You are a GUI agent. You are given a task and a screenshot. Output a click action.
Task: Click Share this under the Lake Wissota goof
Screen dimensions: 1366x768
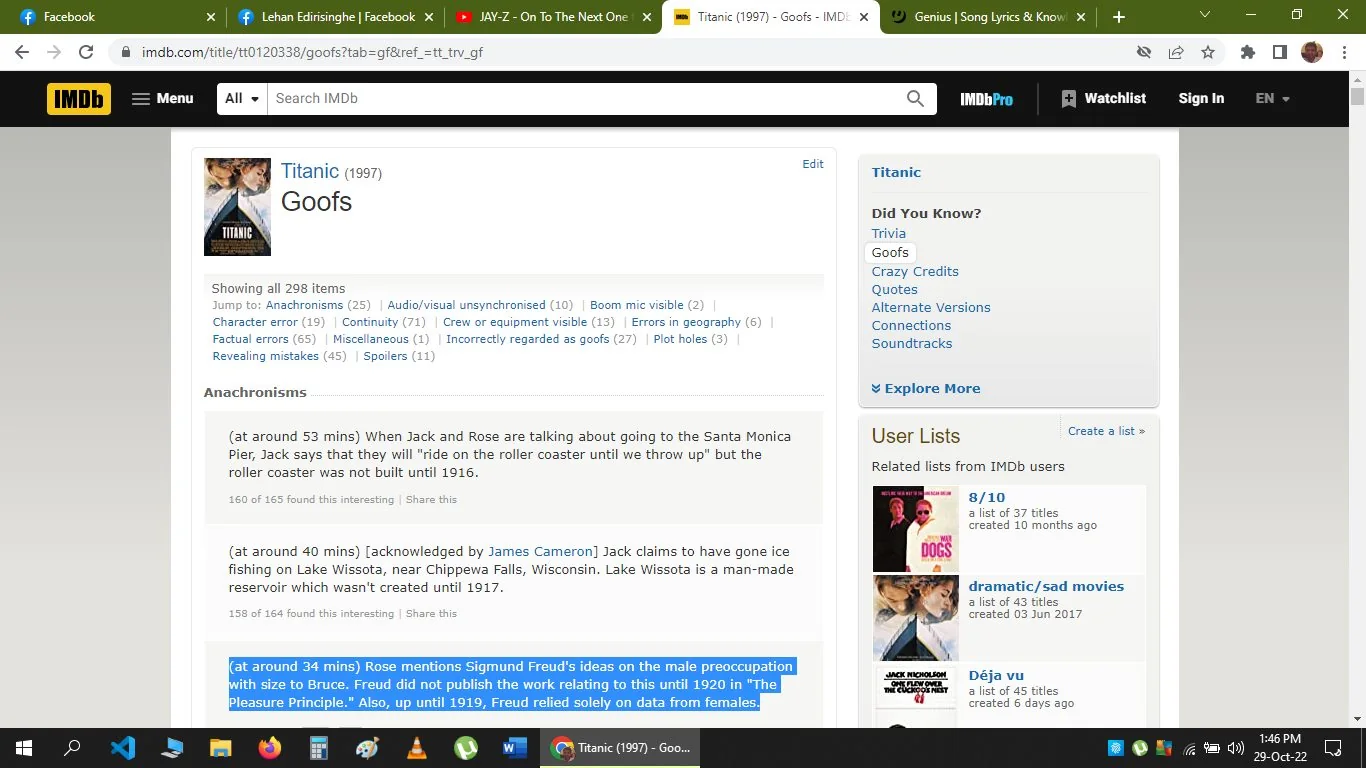pos(431,613)
